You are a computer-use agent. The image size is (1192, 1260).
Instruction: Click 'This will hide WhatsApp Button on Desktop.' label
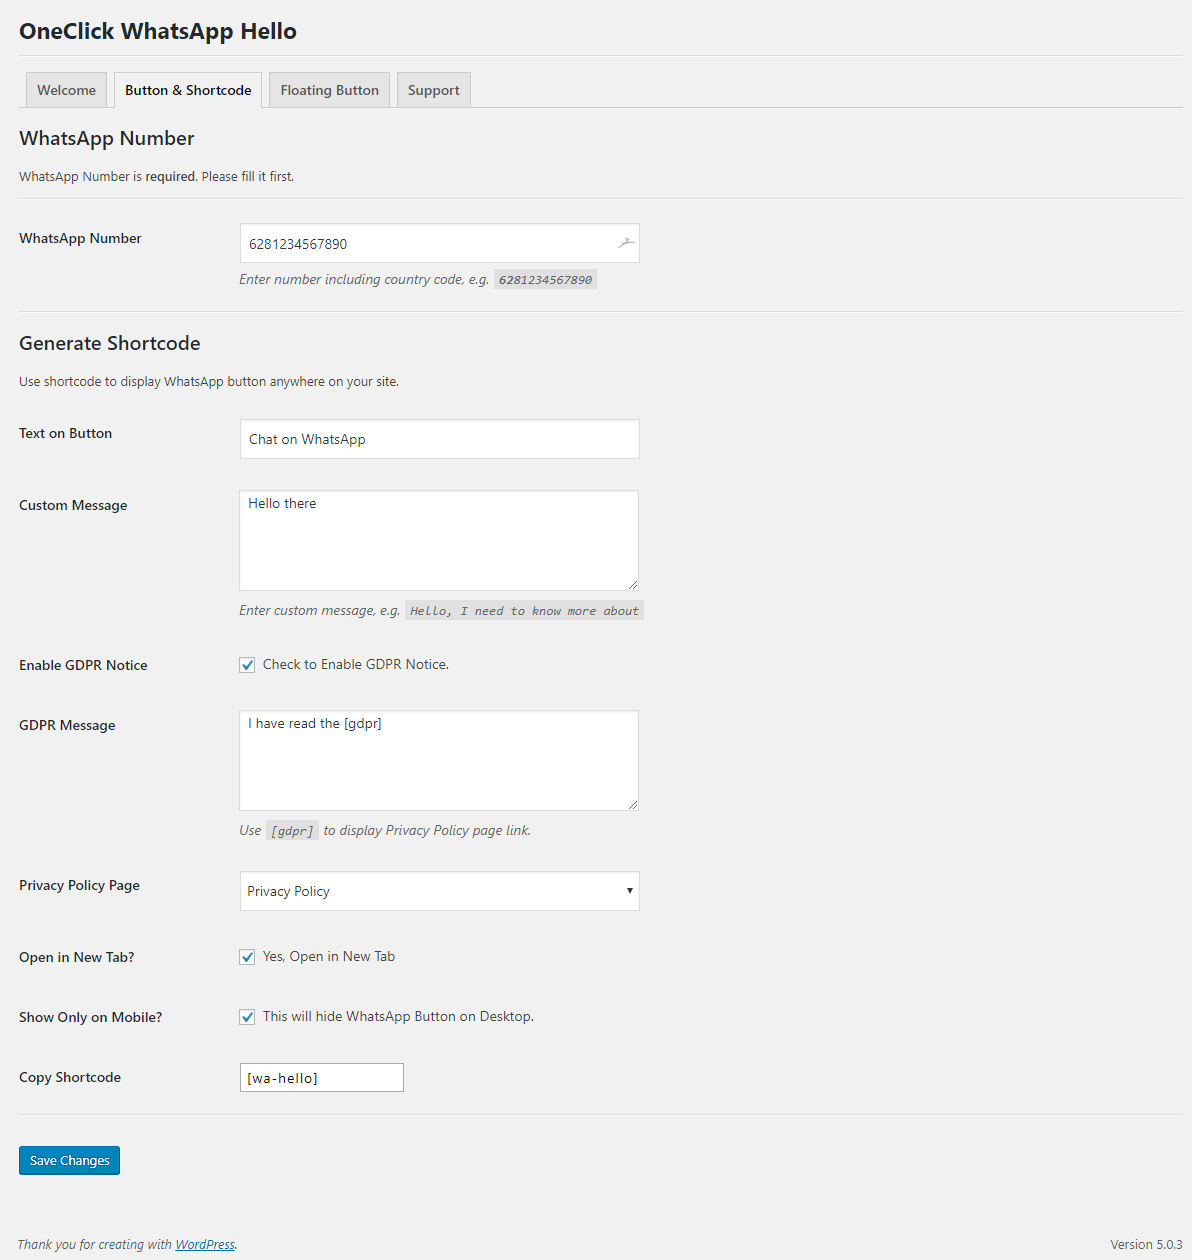398,1016
